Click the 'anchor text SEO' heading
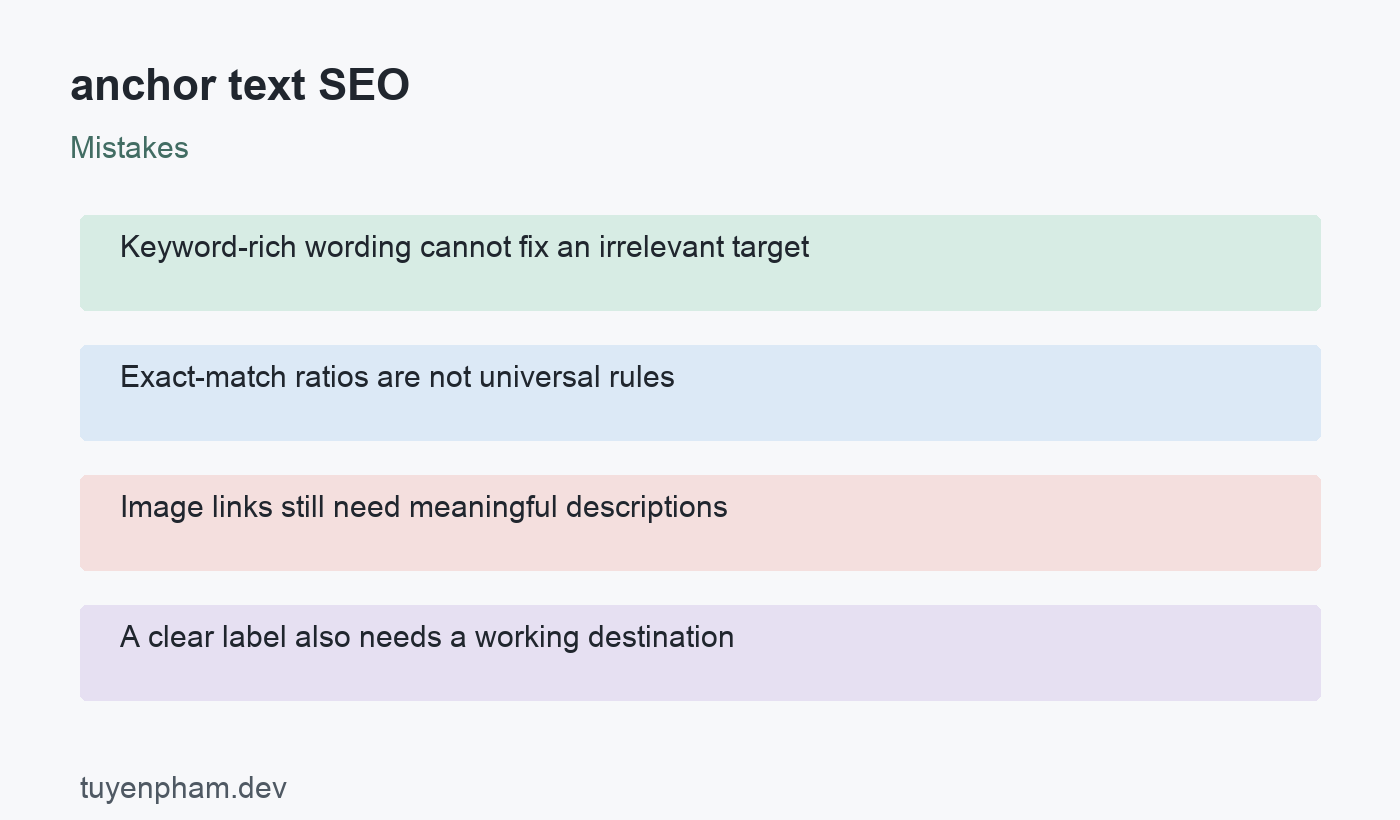 click(x=240, y=86)
